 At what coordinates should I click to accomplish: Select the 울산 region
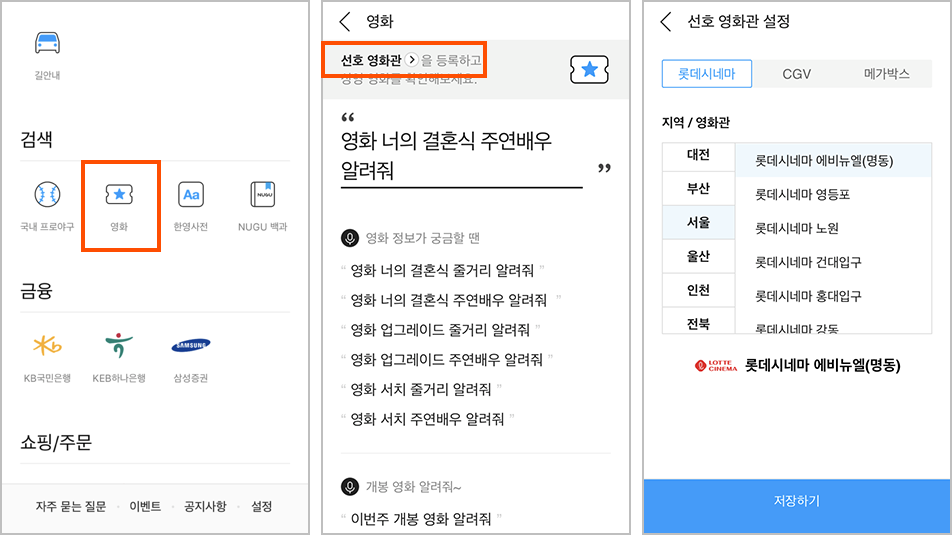tap(698, 257)
